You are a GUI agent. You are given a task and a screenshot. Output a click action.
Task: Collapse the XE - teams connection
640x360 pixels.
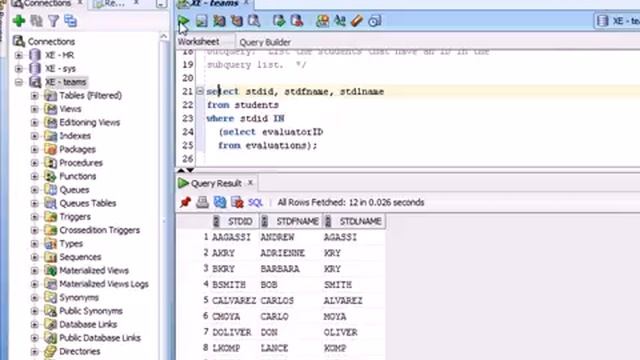point(19,82)
